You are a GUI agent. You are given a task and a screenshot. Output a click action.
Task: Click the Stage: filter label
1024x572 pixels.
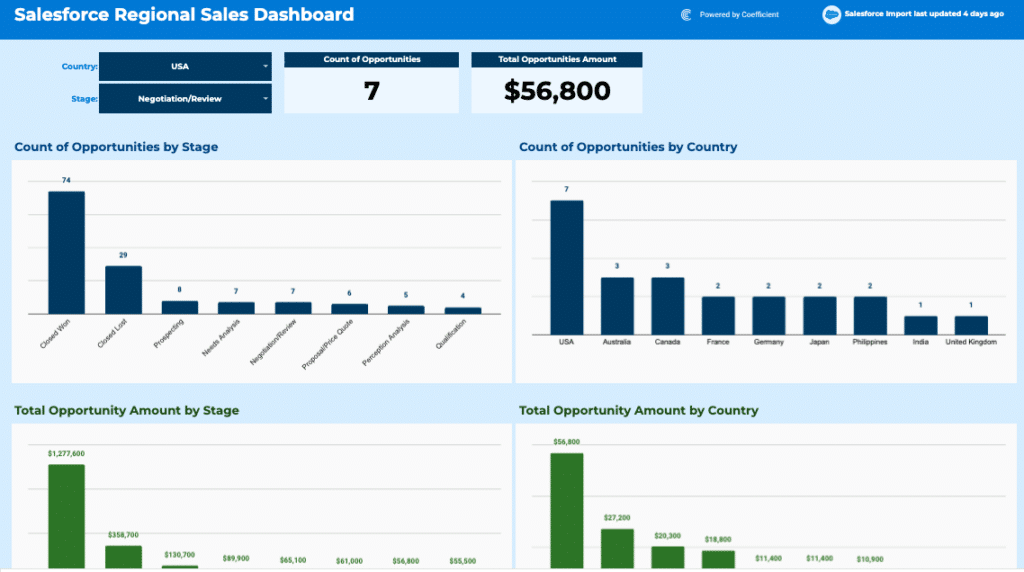[84, 99]
